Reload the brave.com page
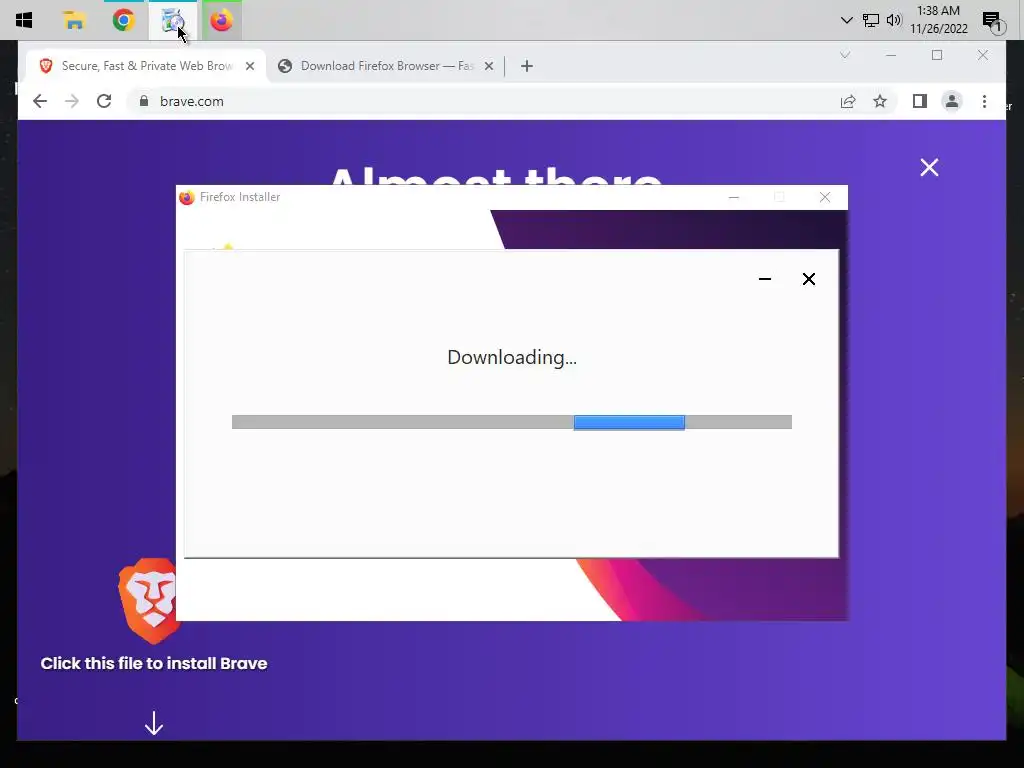1024x768 pixels. (x=104, y=101)
